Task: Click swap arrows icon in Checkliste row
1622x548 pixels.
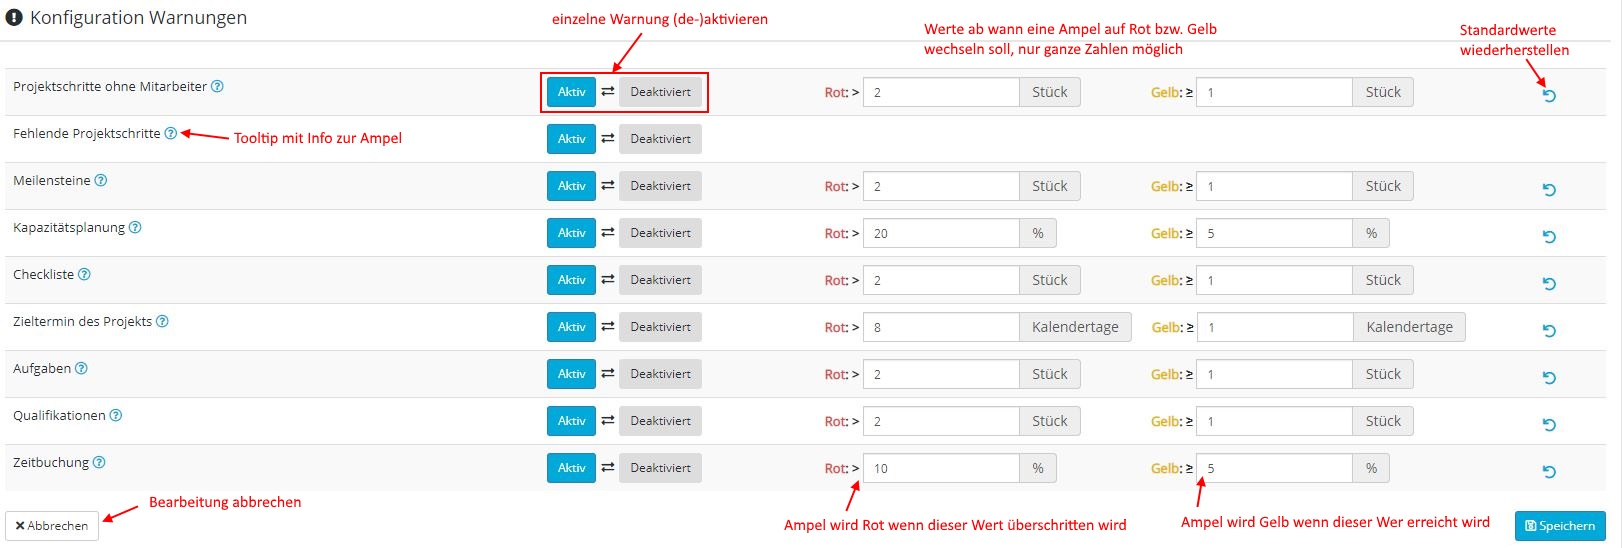Action: (x=607, y=280)
